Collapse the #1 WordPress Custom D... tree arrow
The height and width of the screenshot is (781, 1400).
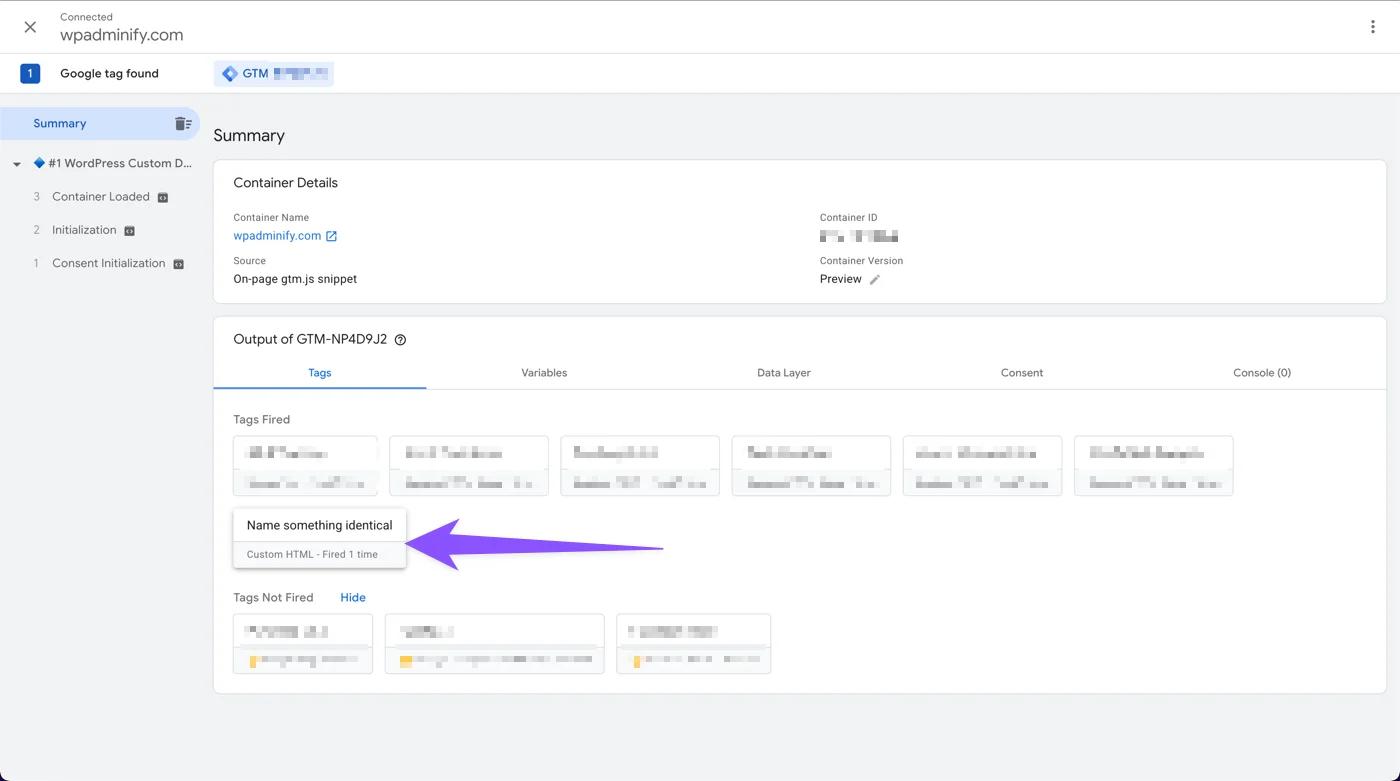pos(17,164)
